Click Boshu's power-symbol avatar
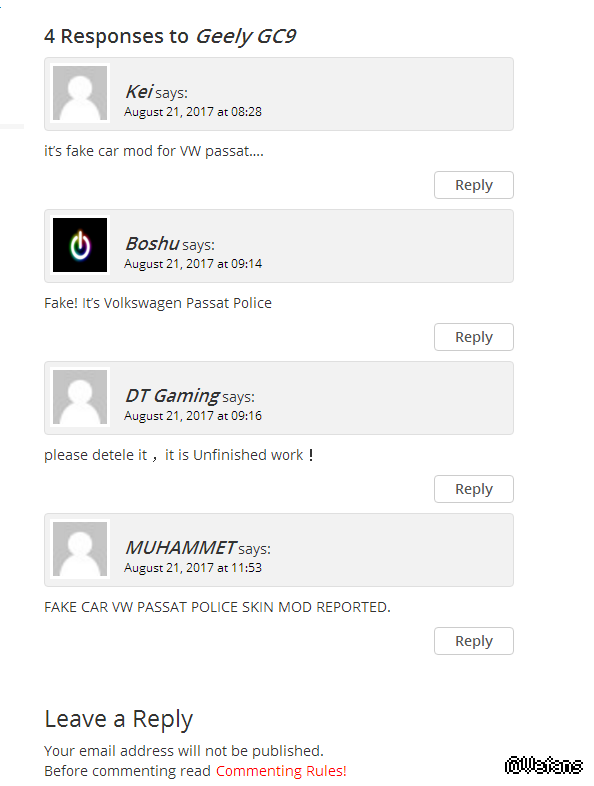The height and width of the screenshot is (786, 594). (x=80, y=245)
